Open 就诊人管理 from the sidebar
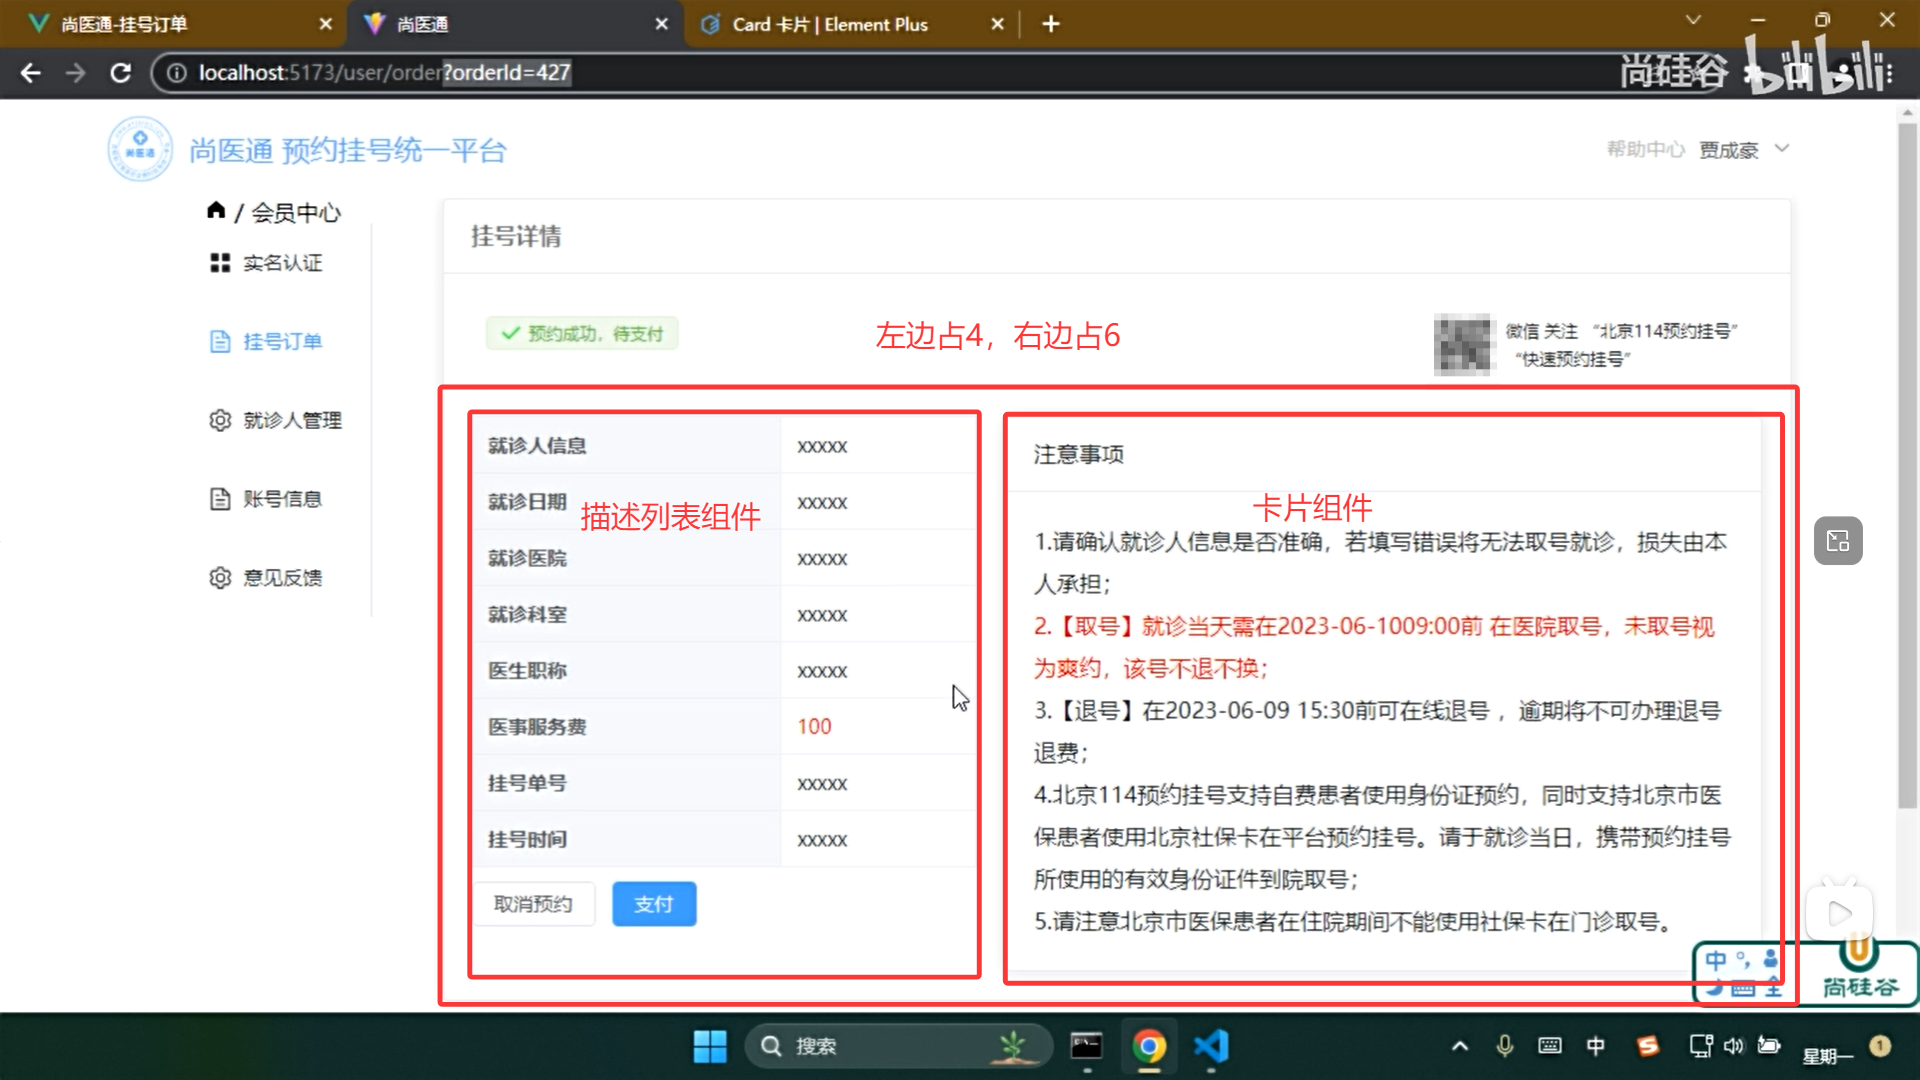 [x=292, y=420]
